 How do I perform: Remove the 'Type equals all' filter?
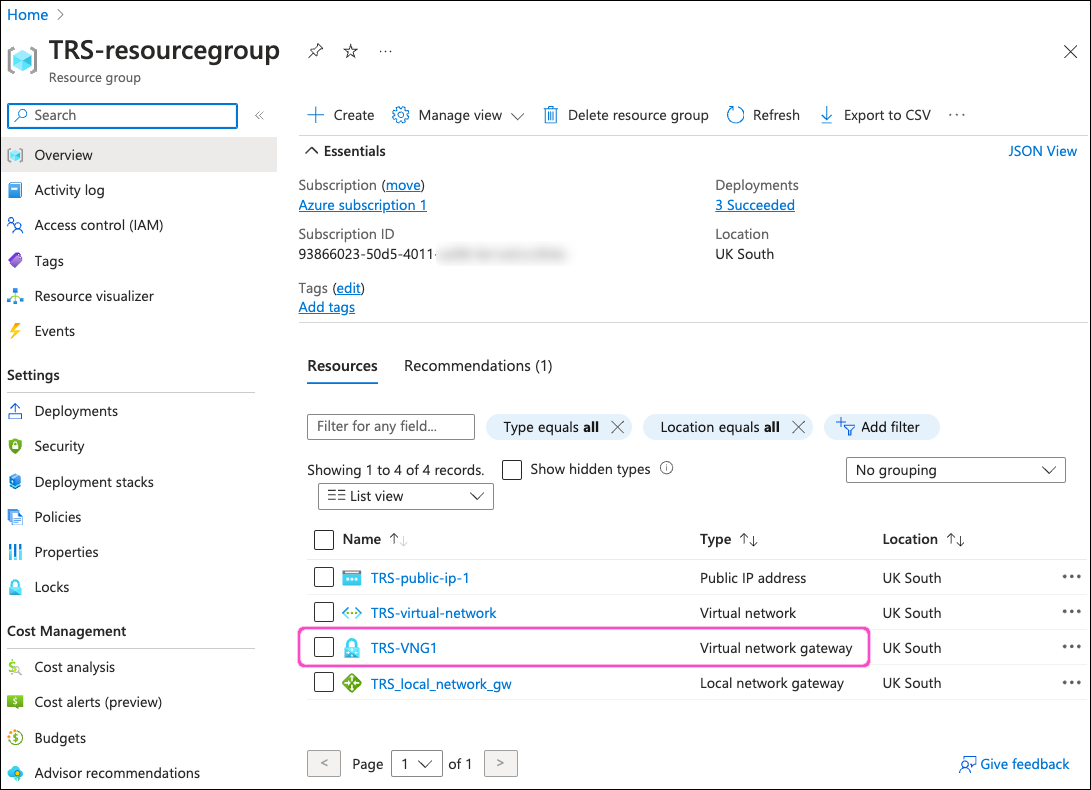pyautogui.click(x=618, y=427)
